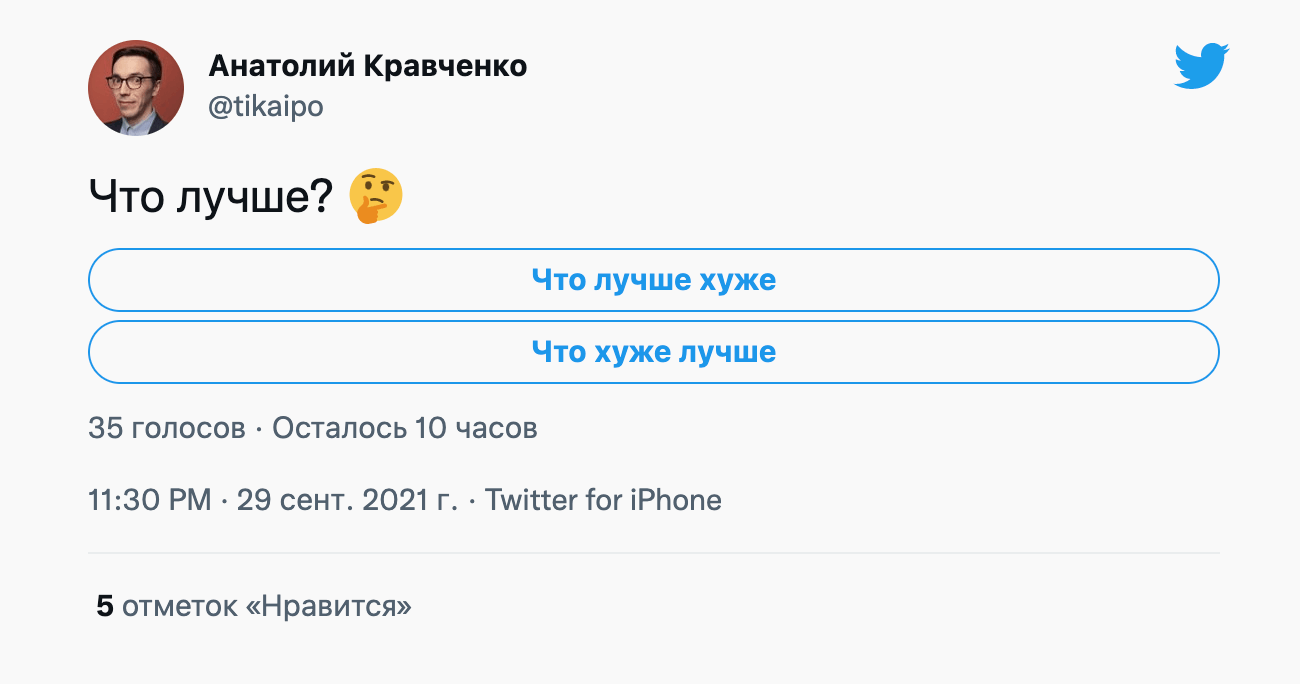This screenshot has width=1300, height=684.
Task: Open the @tikaipo handle link
Action: 265,106
